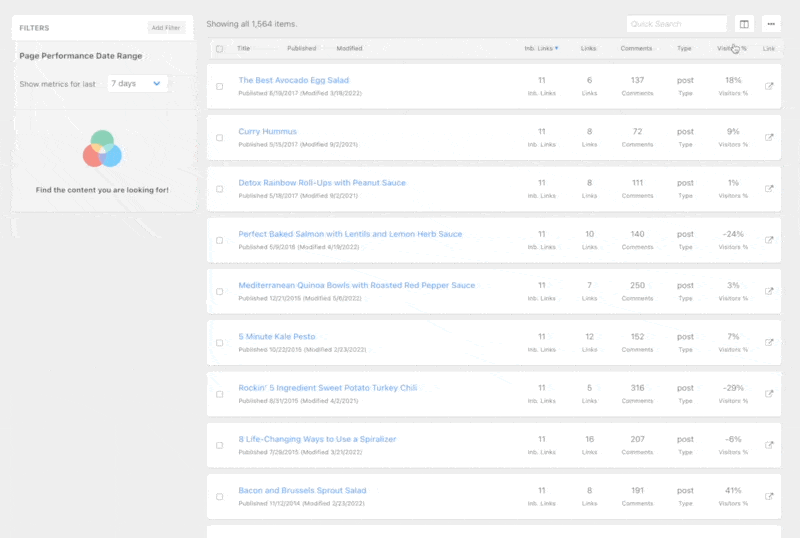Check the Mediterranean Quinoa Bowls row
This screenshot has width=800, height=538.
click(219, 291)
